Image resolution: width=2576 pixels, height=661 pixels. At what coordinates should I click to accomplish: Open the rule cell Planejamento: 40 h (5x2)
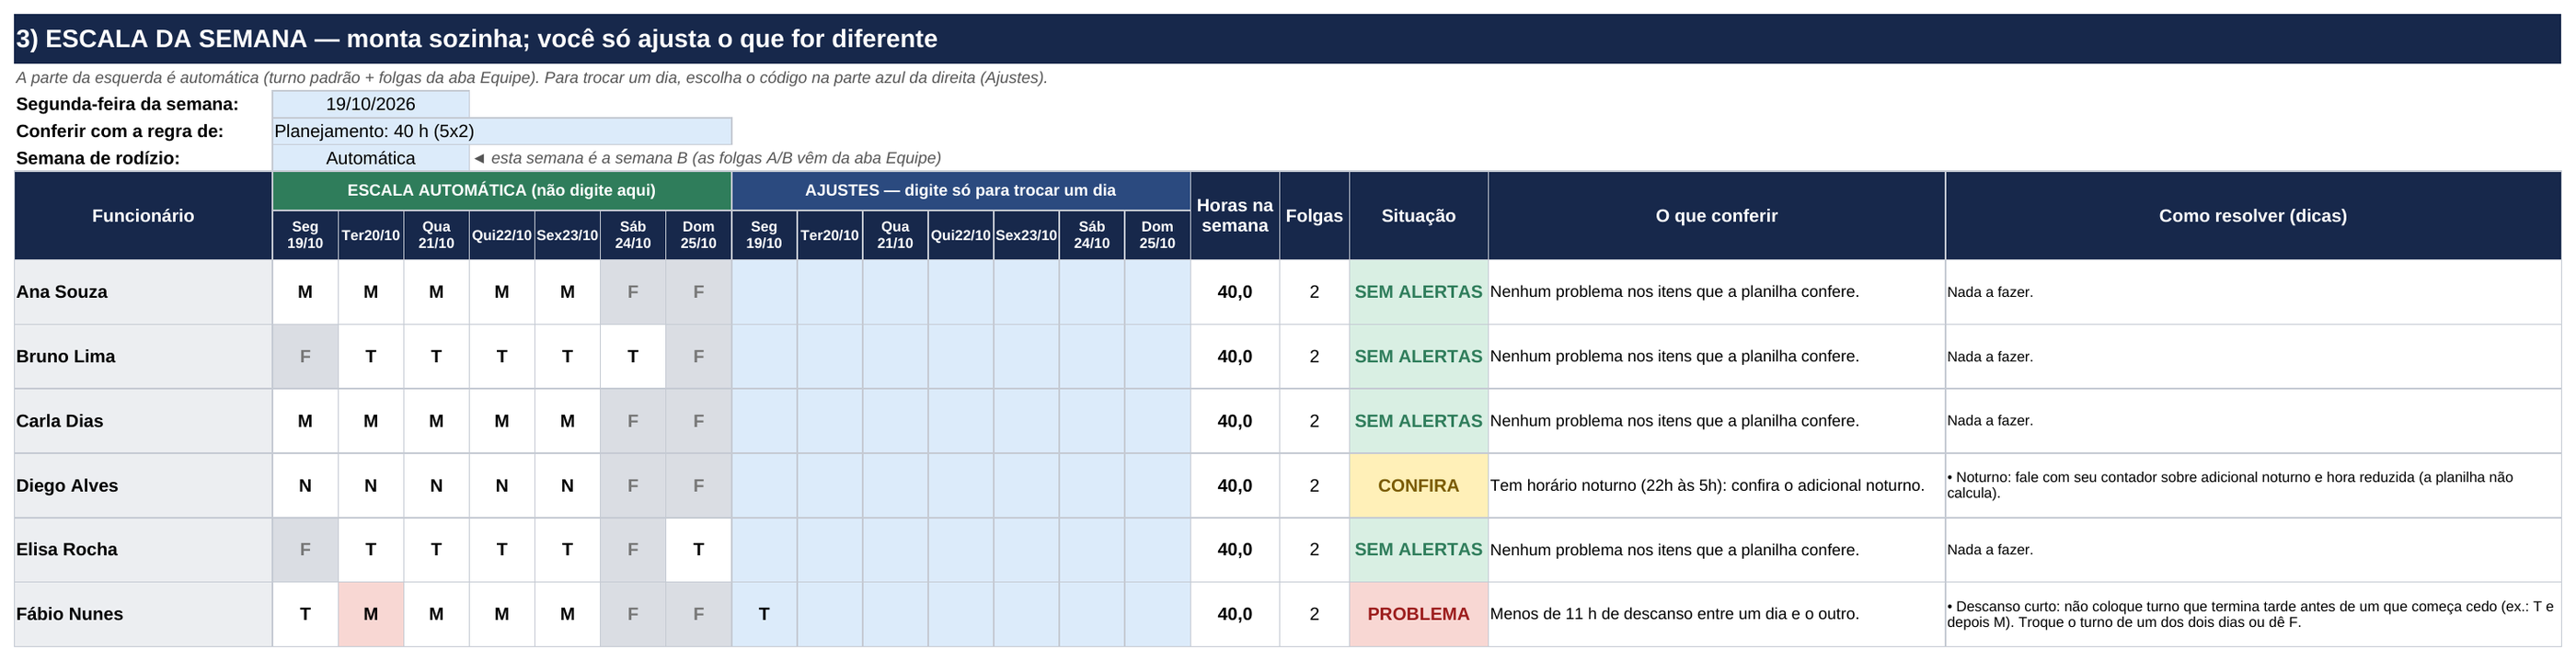coord(502,131)
